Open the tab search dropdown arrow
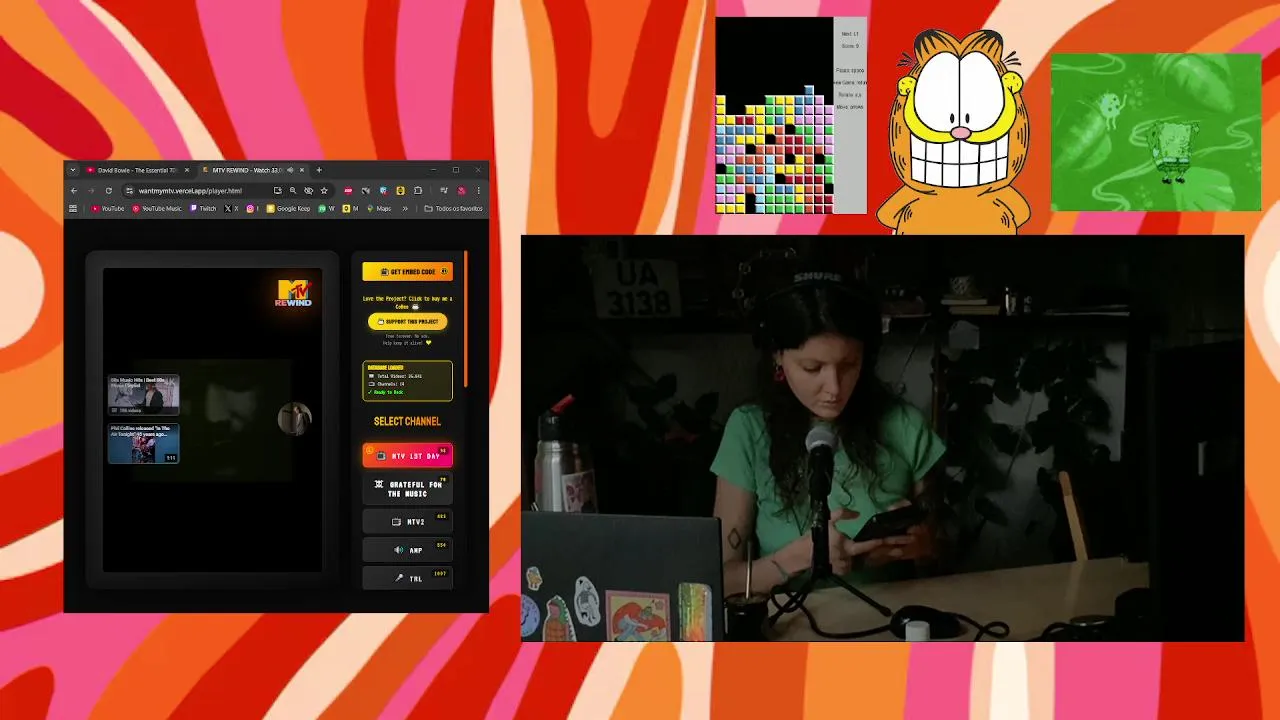The image size is (1280, 720). point(73,170)
